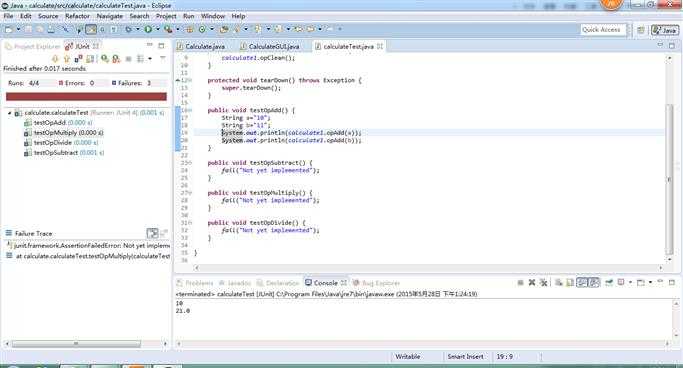Click Rerun Test Failures First icon

pos(116,58)
